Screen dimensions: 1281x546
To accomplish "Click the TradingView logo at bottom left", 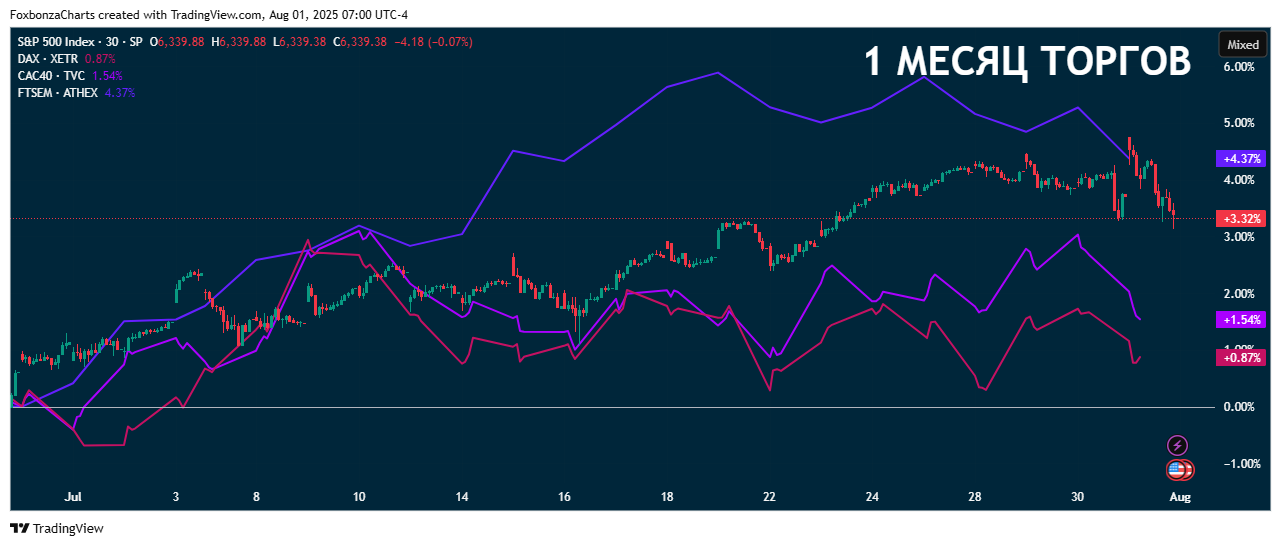I will click(x=57, y=528).
